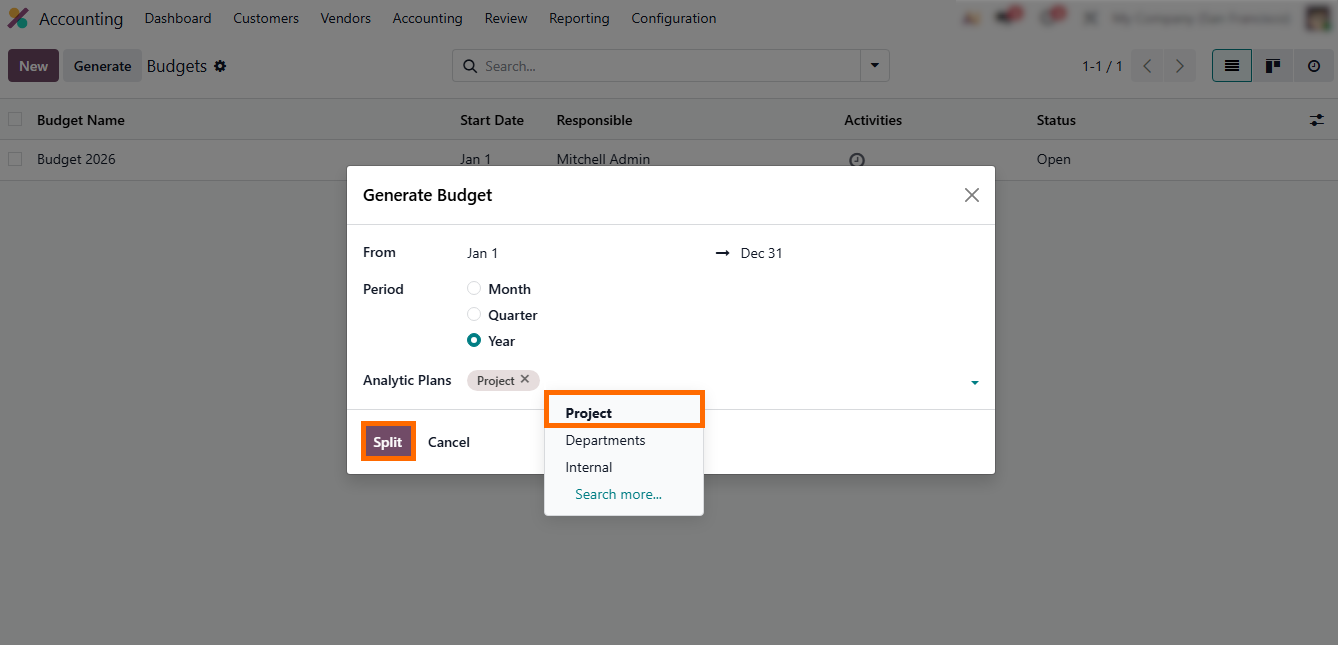The width and height of the screenshot is (1338, 645).
Task: Click the Search more... link
Action: tap(618, 494)
